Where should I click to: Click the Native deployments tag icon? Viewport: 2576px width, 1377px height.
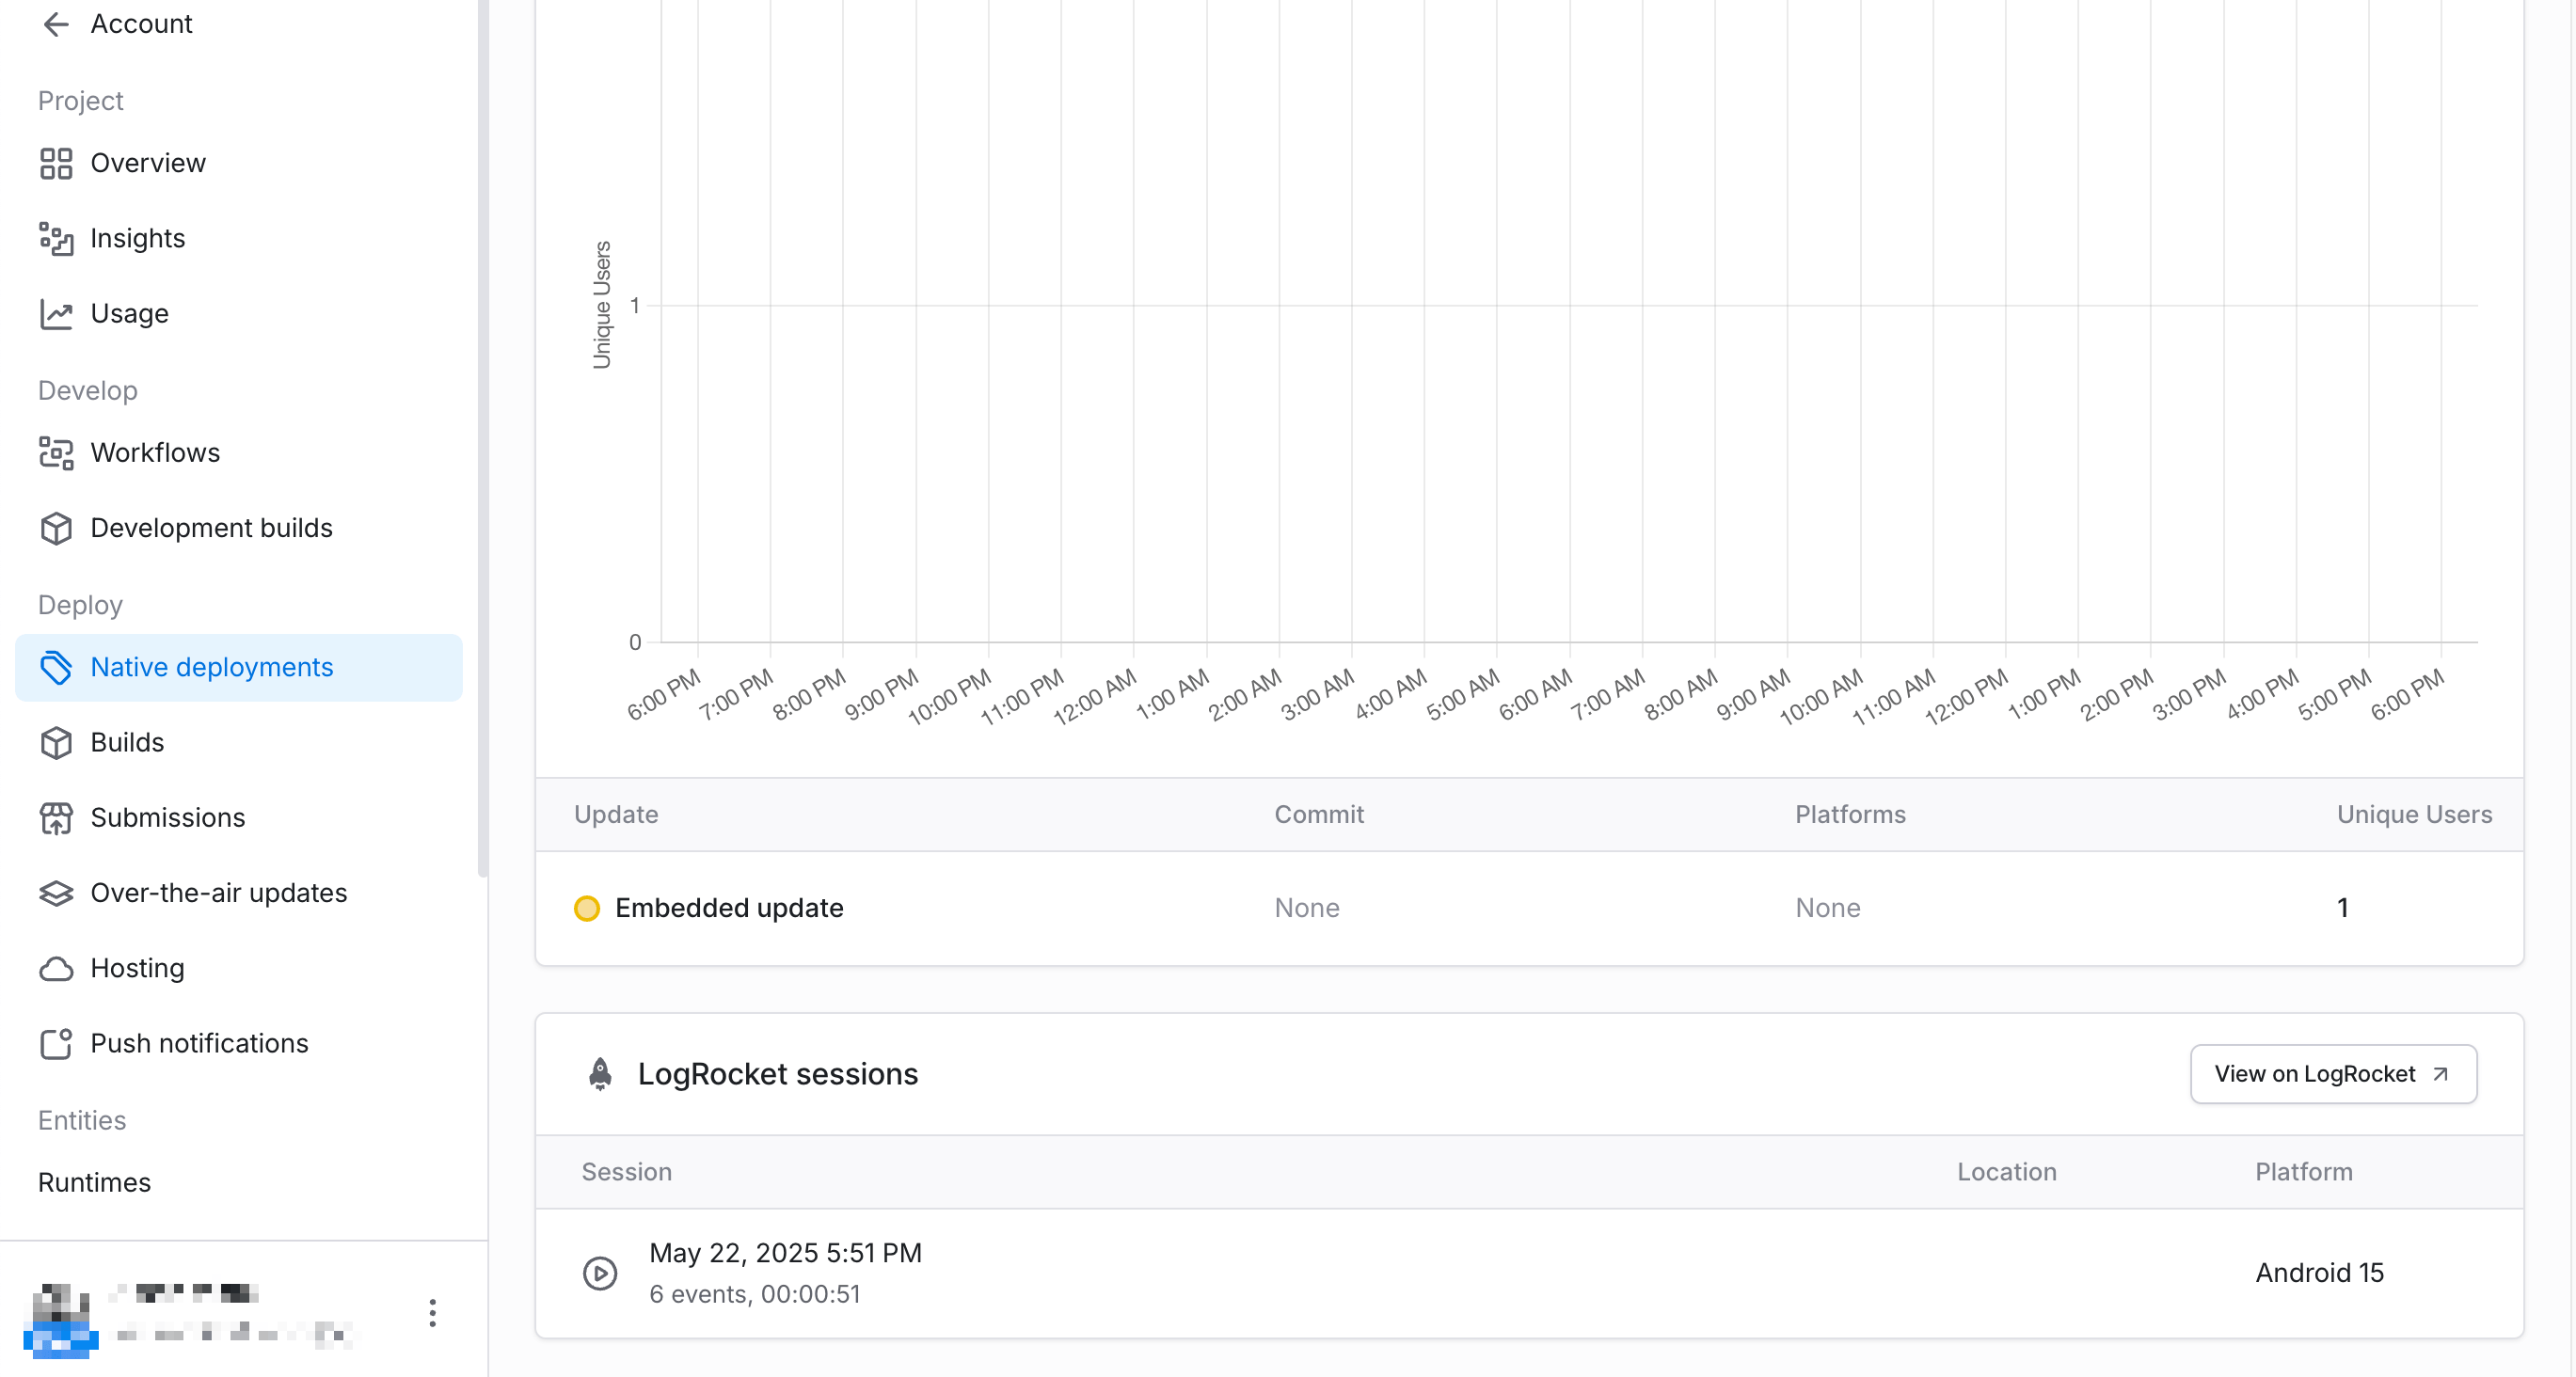pyautogui.click(x=56, y=667)
